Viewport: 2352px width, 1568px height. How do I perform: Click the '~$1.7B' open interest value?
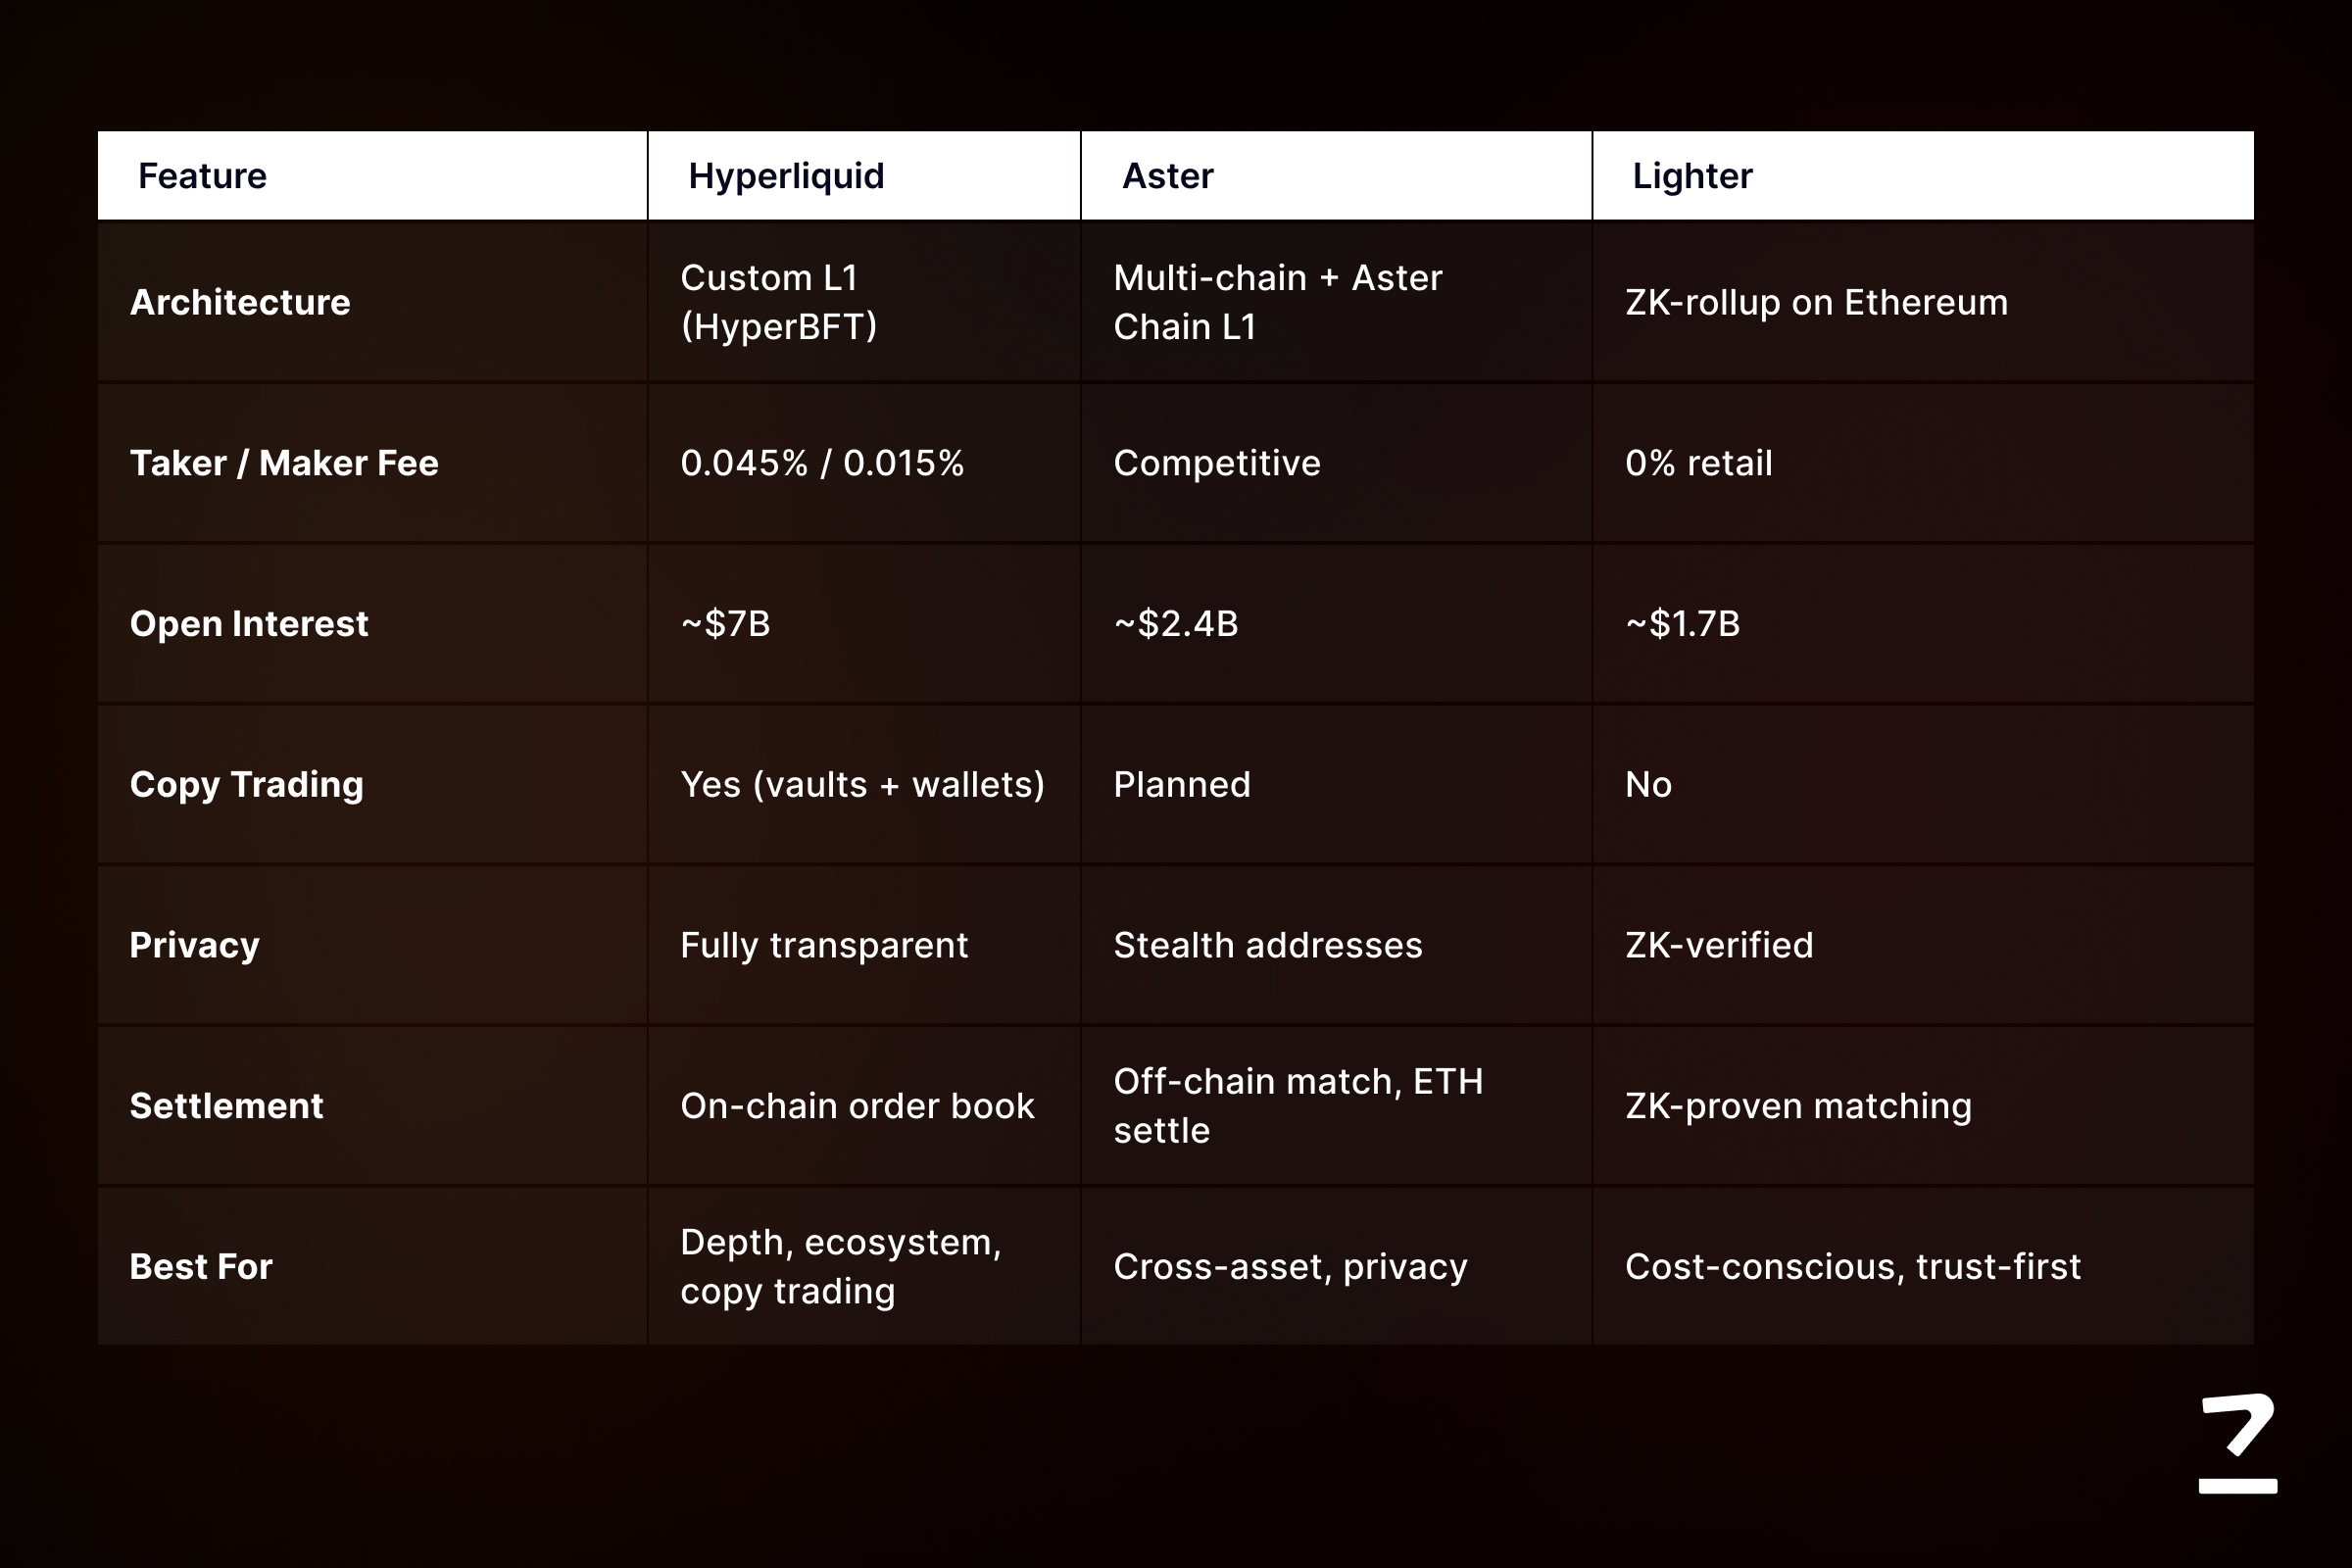click(x=1682, y=623)
